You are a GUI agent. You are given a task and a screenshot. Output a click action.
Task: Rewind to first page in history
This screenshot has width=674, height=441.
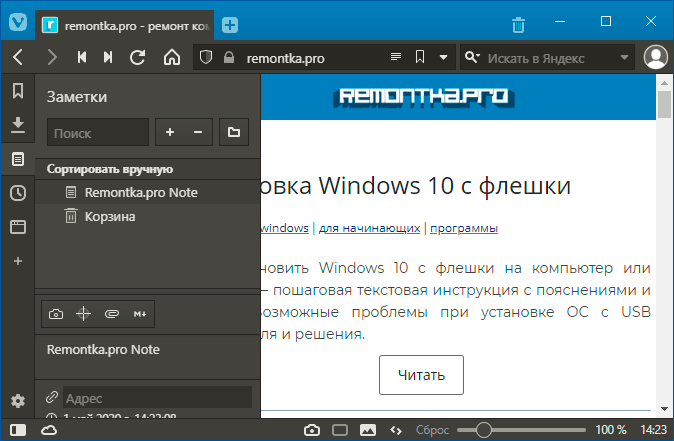coord(82,57)
